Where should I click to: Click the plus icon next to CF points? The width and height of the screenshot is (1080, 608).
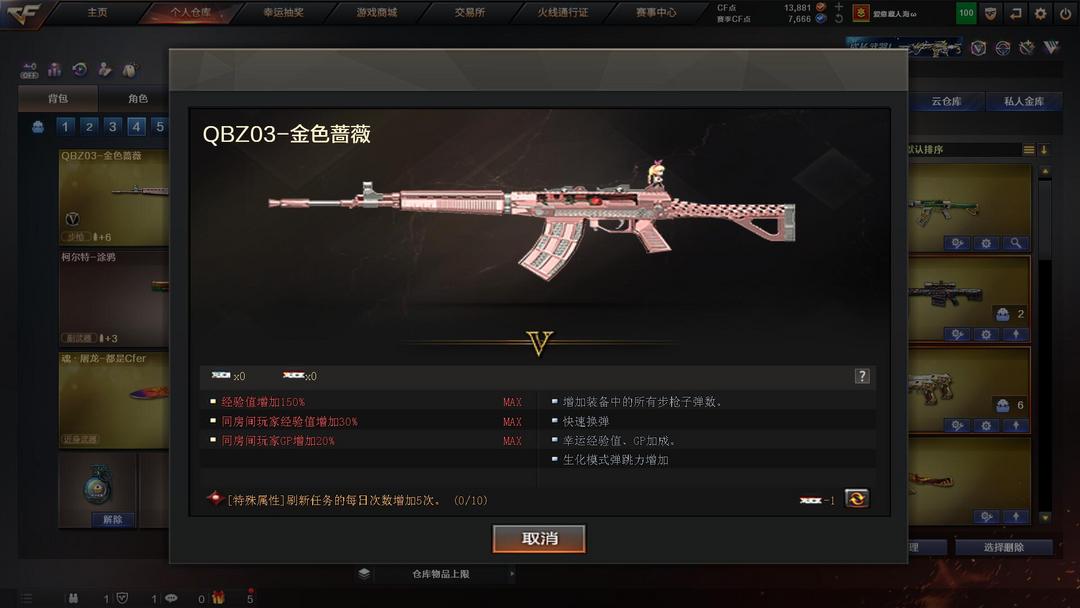click(x=838, y=6)
